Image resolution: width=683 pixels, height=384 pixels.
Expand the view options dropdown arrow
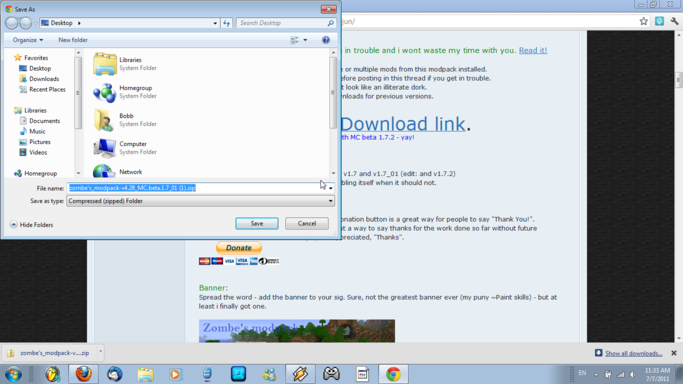305,40
